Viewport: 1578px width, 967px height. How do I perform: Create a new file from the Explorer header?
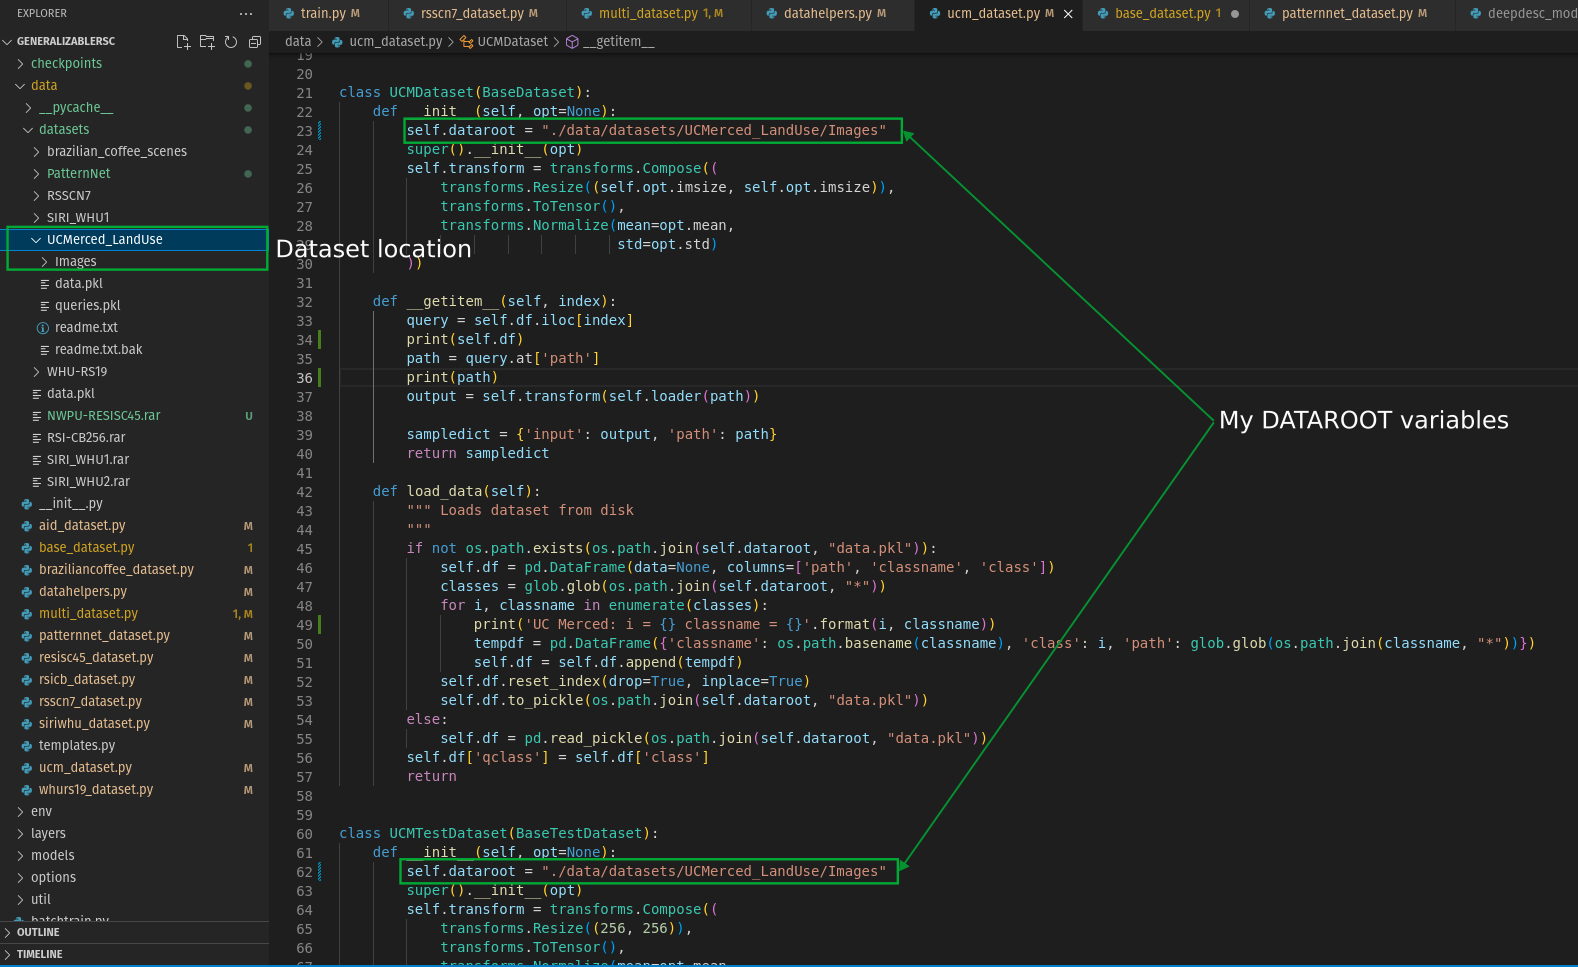click(x=183, y=42)
